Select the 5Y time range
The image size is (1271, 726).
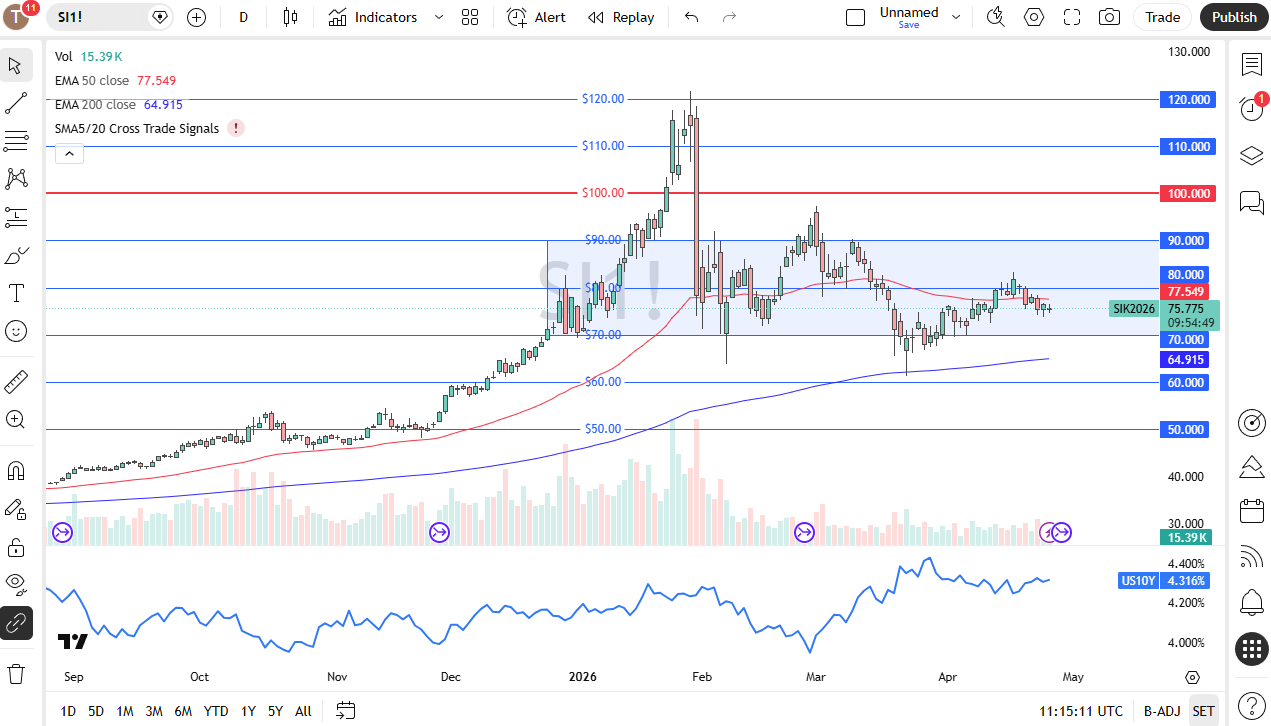coord(275,711)
